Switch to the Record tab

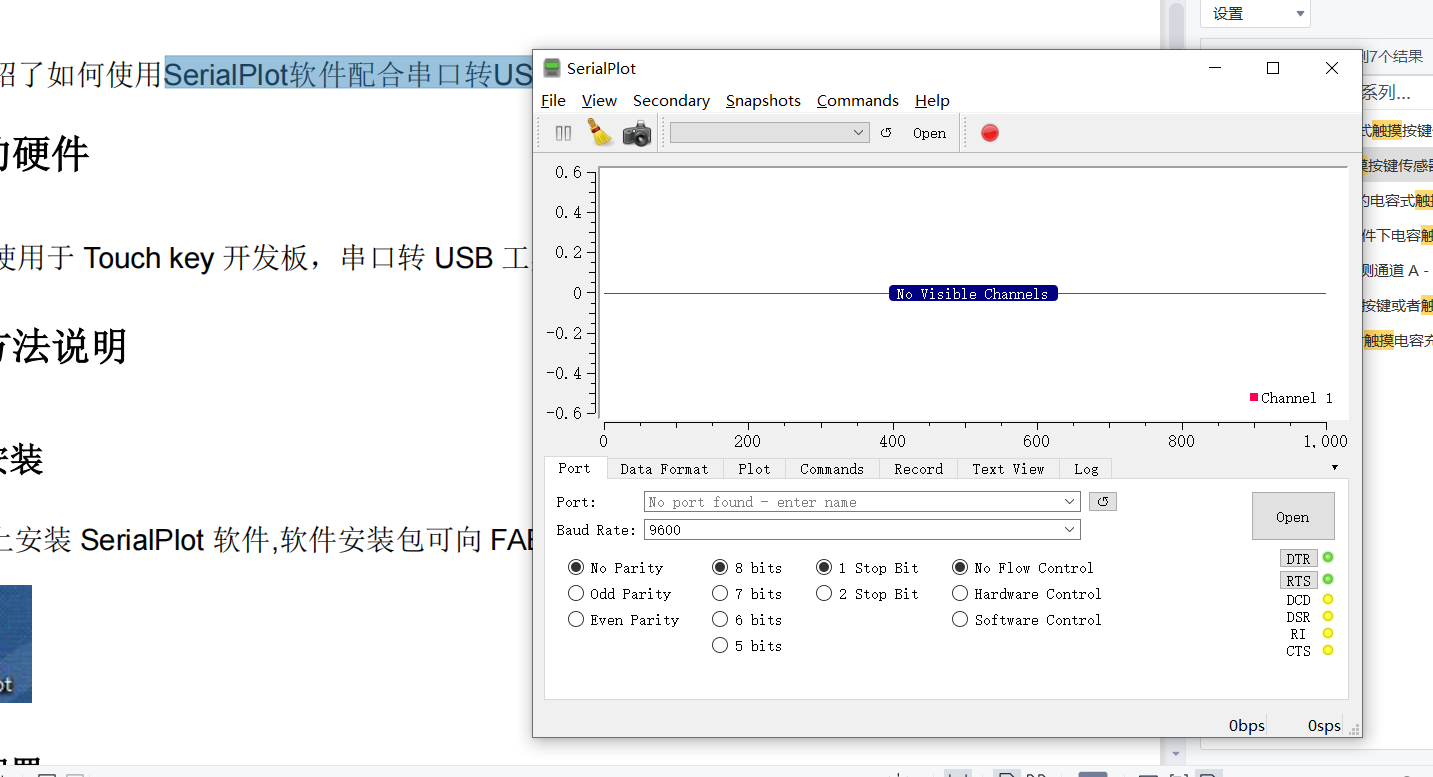(919, 469)
